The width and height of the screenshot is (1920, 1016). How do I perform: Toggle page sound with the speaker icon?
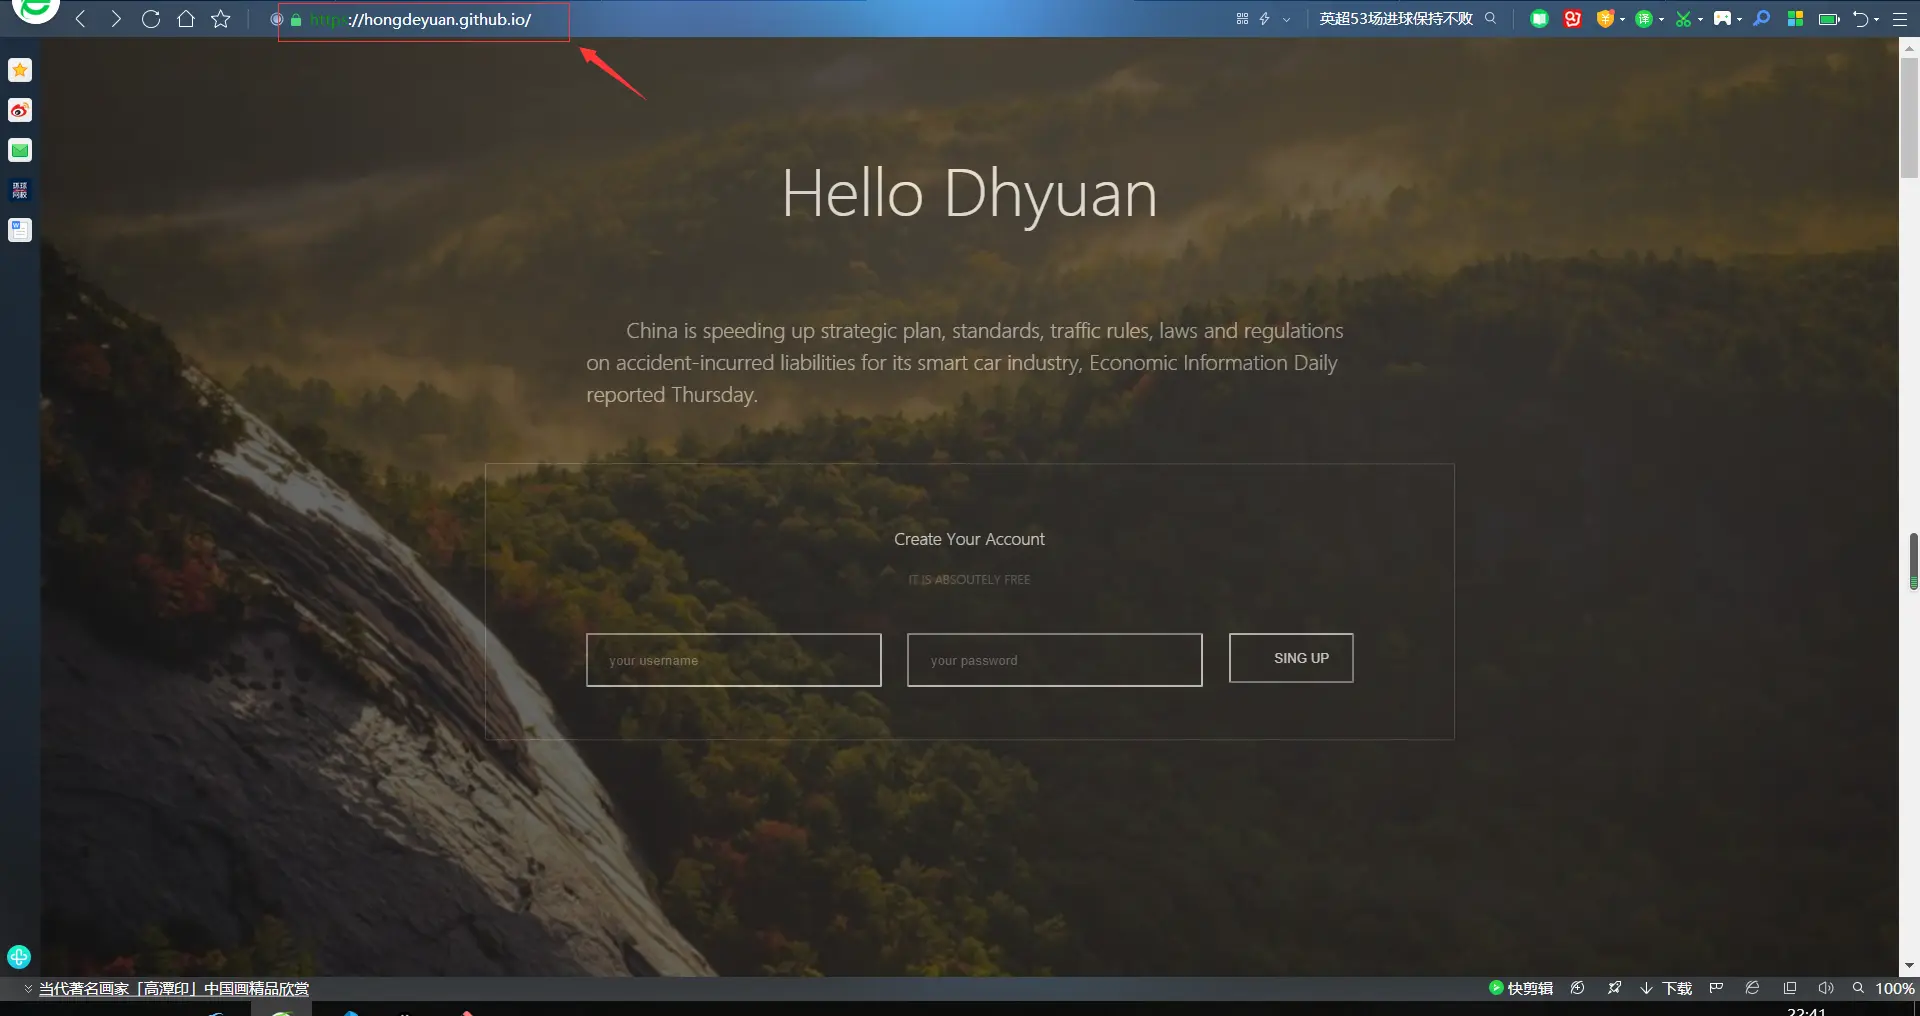click(1825, 988)
